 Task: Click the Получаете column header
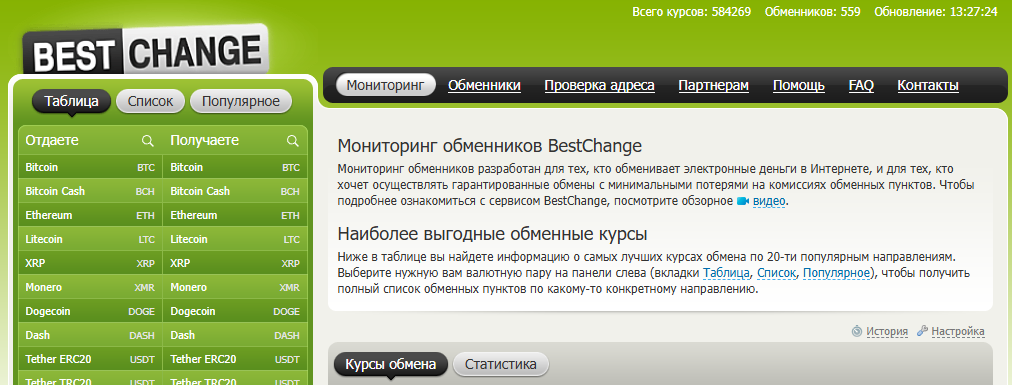point(205,140)
